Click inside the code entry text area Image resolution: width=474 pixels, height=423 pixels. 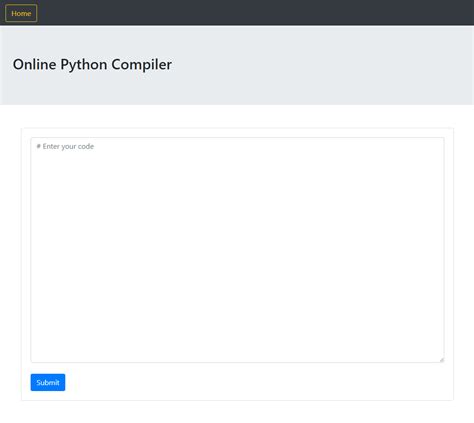pyautogui.click(x=237, y=250)
